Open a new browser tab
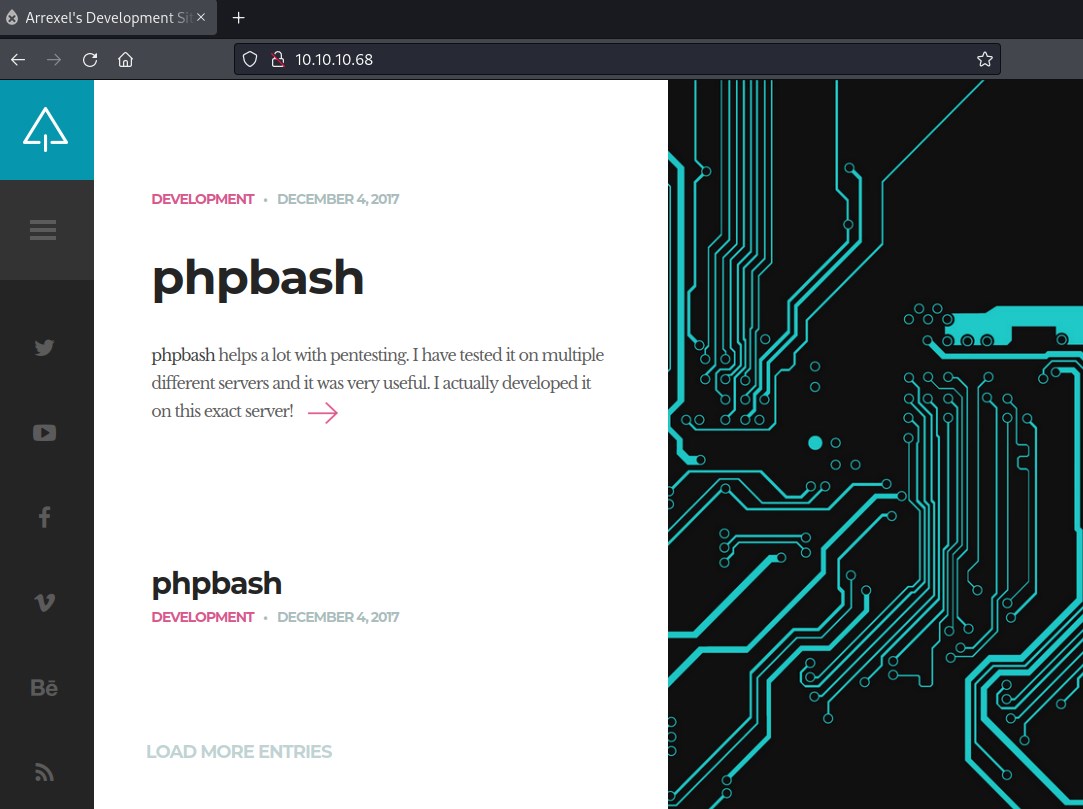The image size is (1083, 809). 239,18
